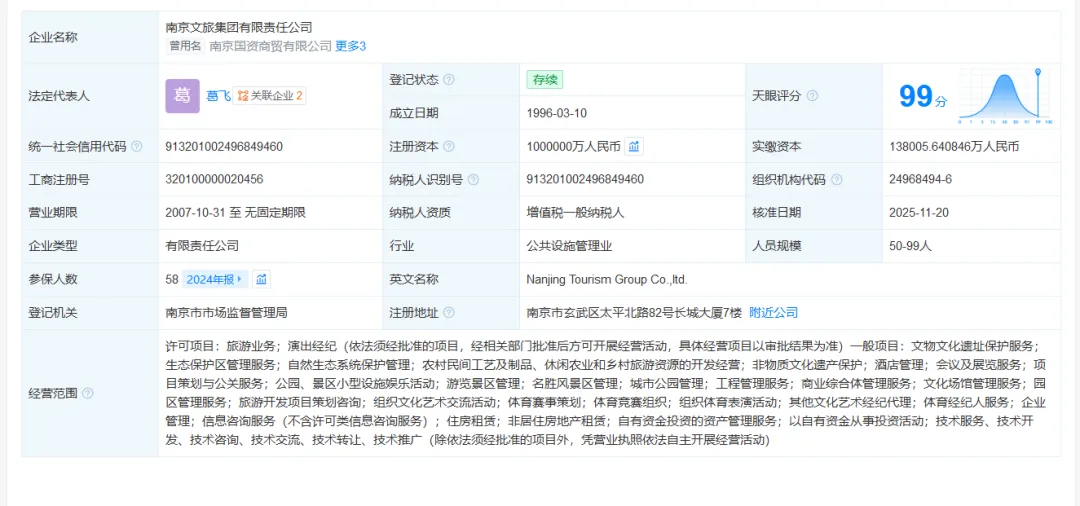Click help icon next to 天眼评分
Image resolution: width=1080 pixels, height=506 pixels.
(x=812, y=96)
